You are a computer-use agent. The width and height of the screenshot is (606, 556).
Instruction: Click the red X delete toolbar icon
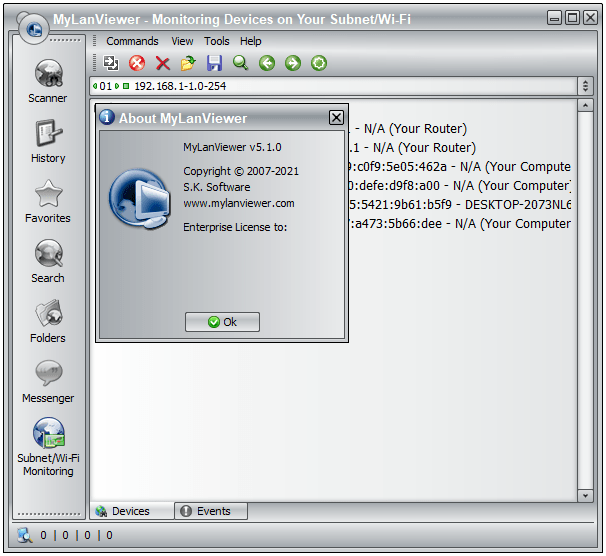pos(163,63)
